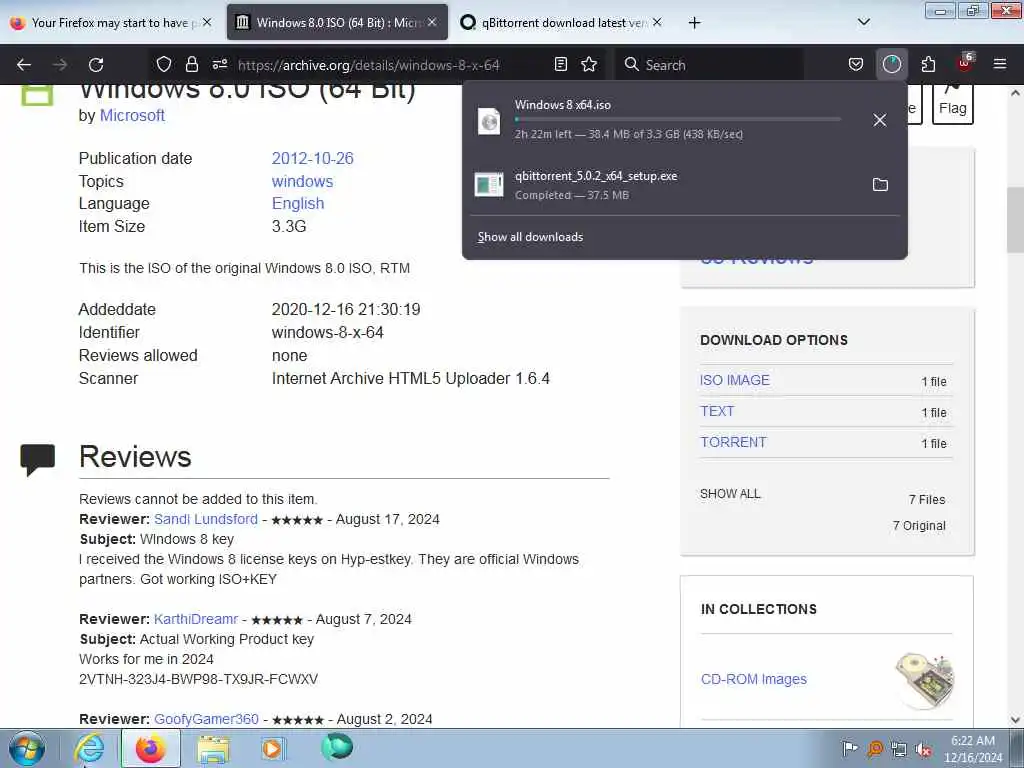The width and height of the screenshot is (1024, 768).
Task: Cancel the Windows 8 x64.iso download
Action: [880, 120]
